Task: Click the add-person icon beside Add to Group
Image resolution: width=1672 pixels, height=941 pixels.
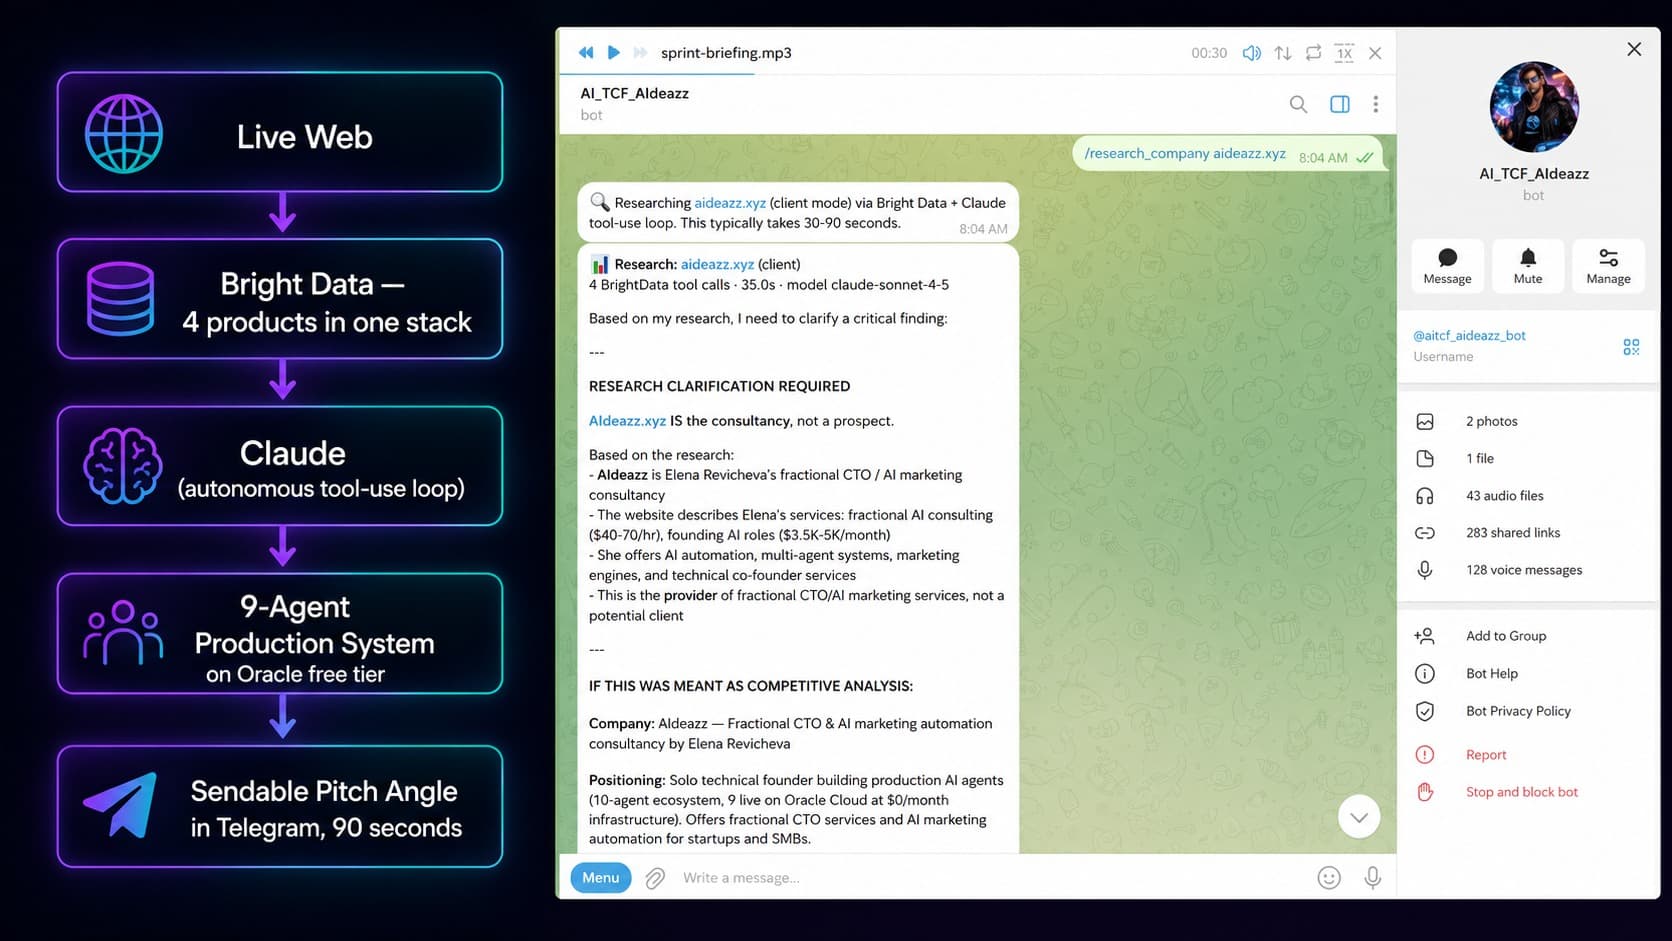Action: tap(1425, 635)
